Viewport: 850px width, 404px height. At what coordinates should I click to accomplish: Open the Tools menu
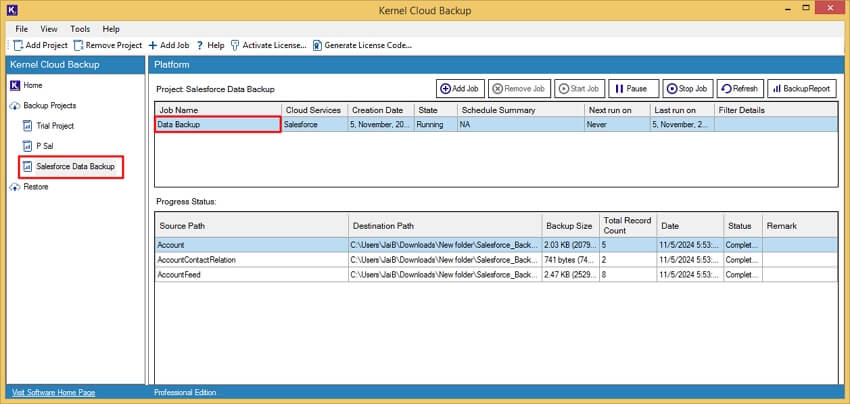coord(80,29)
